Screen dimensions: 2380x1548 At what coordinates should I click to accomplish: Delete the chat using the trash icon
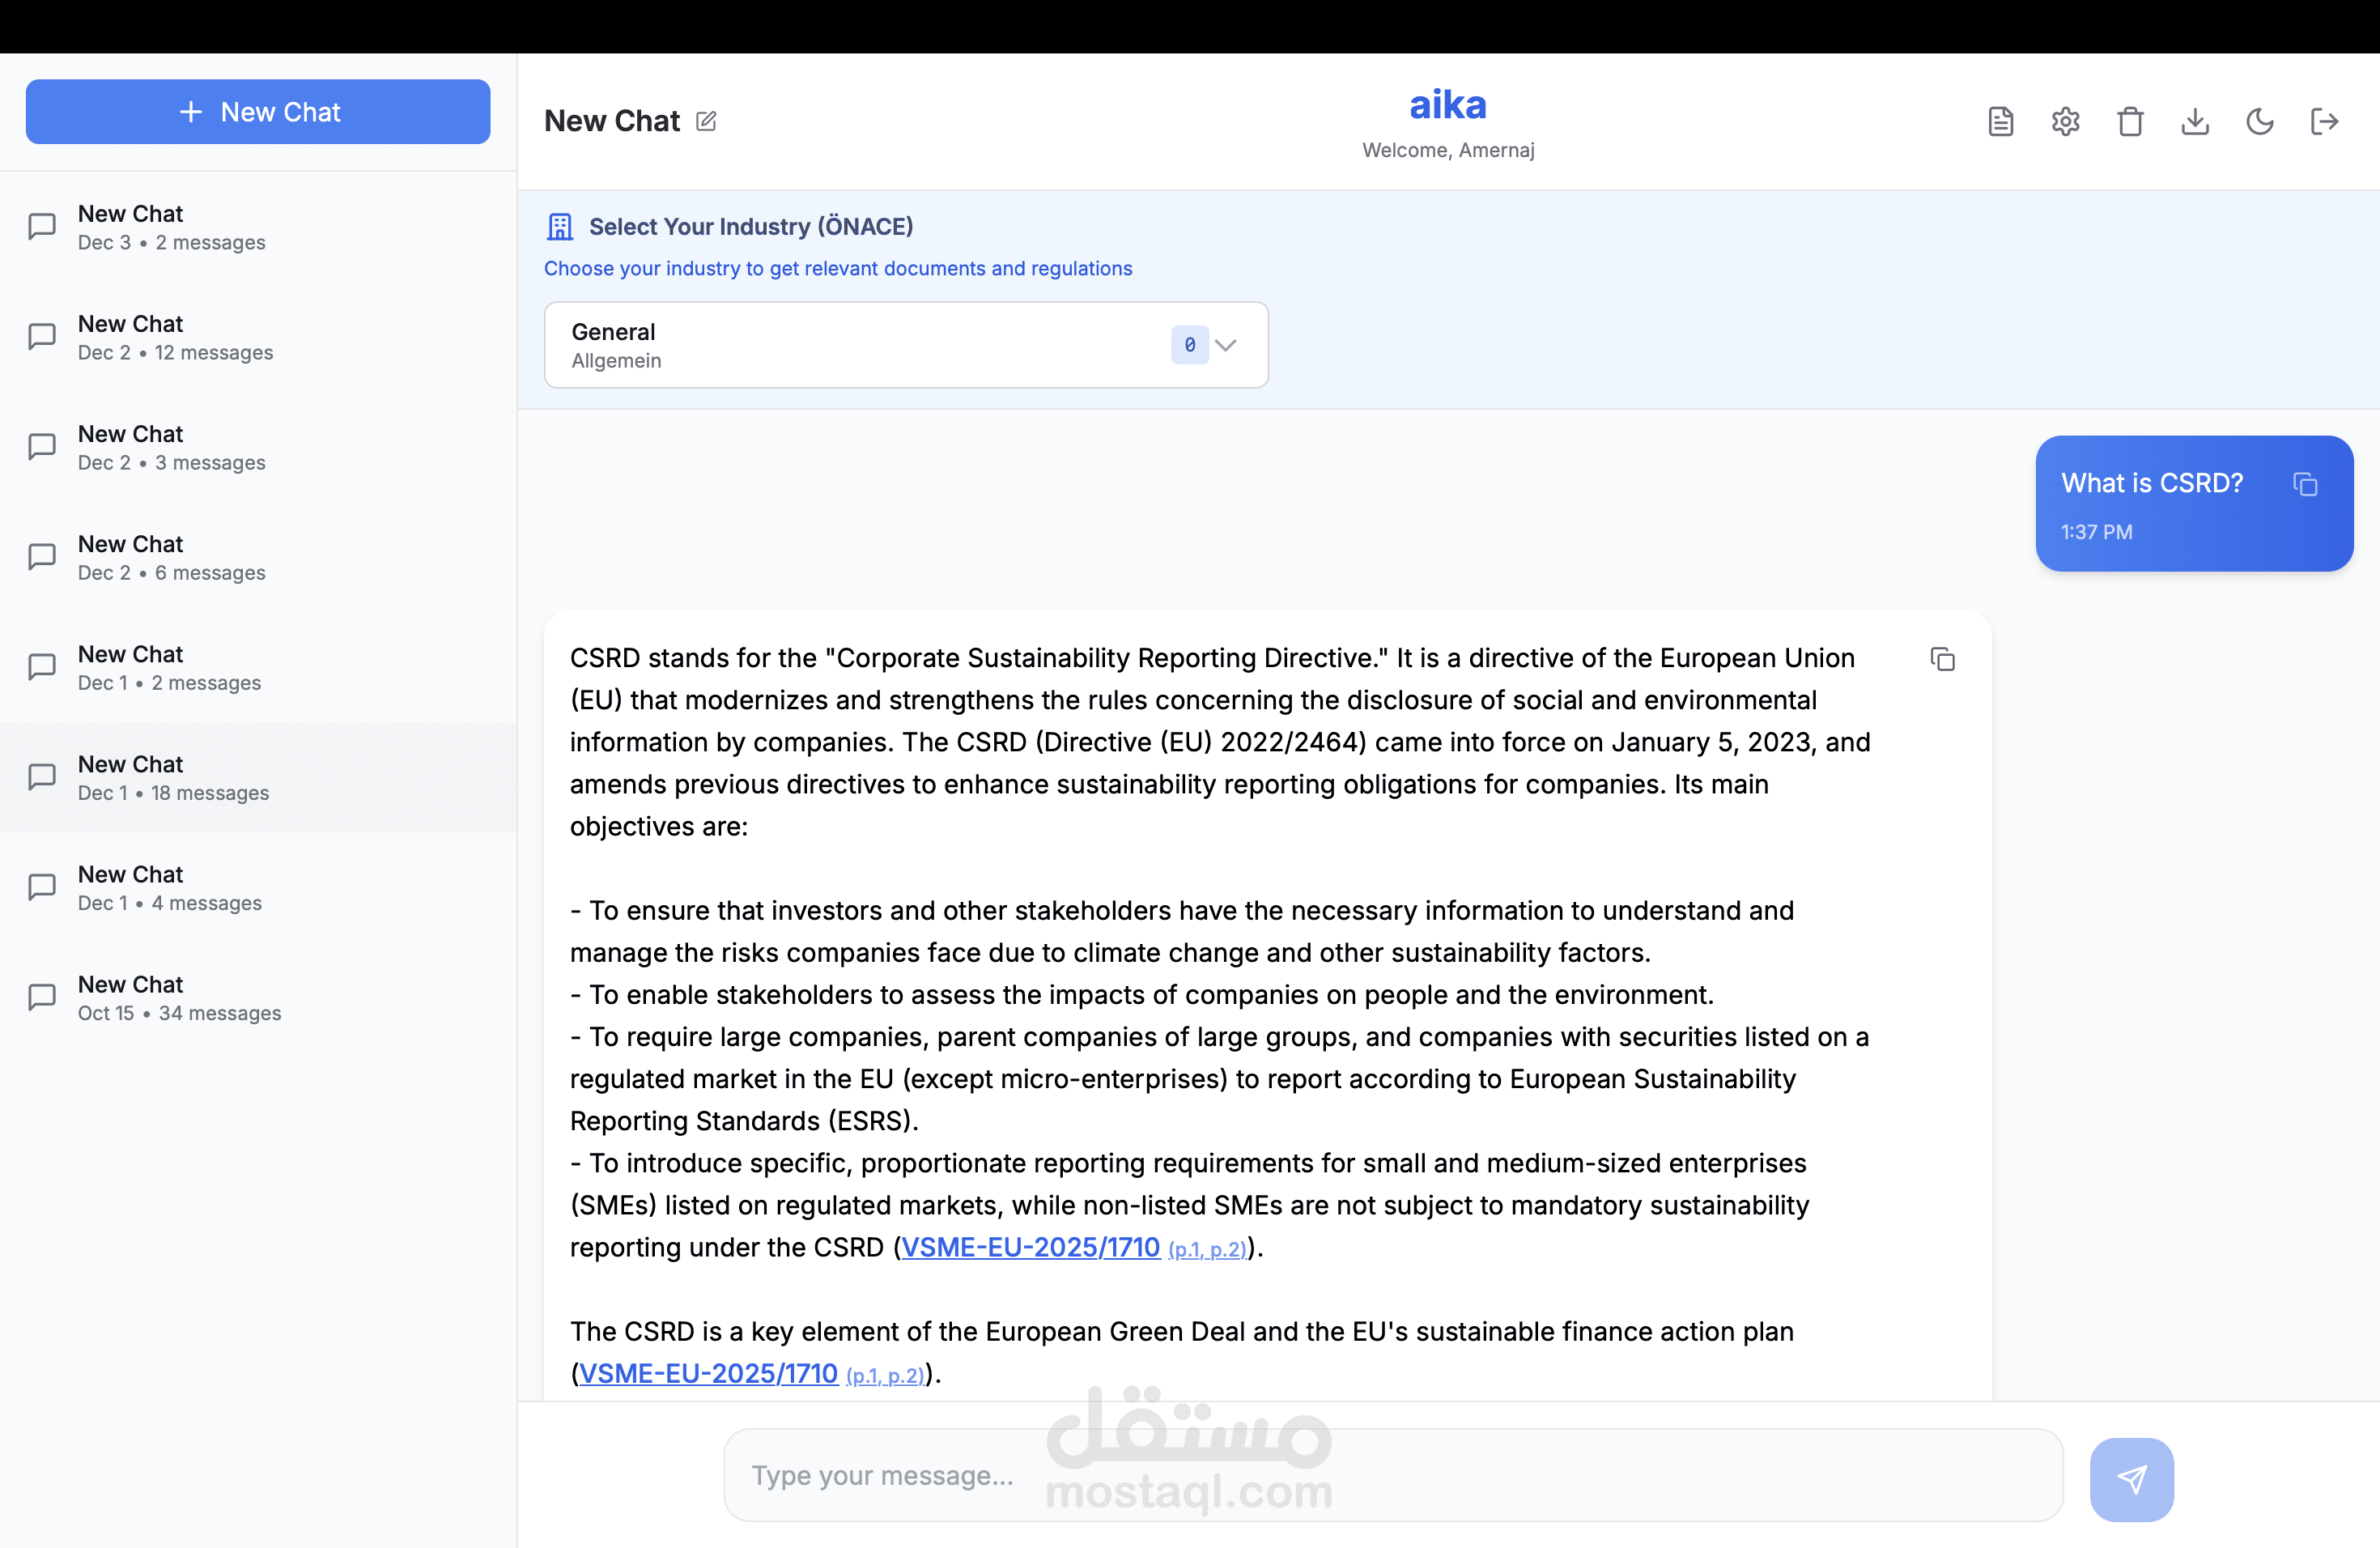pyautogui.click(x=2130, y=121)
